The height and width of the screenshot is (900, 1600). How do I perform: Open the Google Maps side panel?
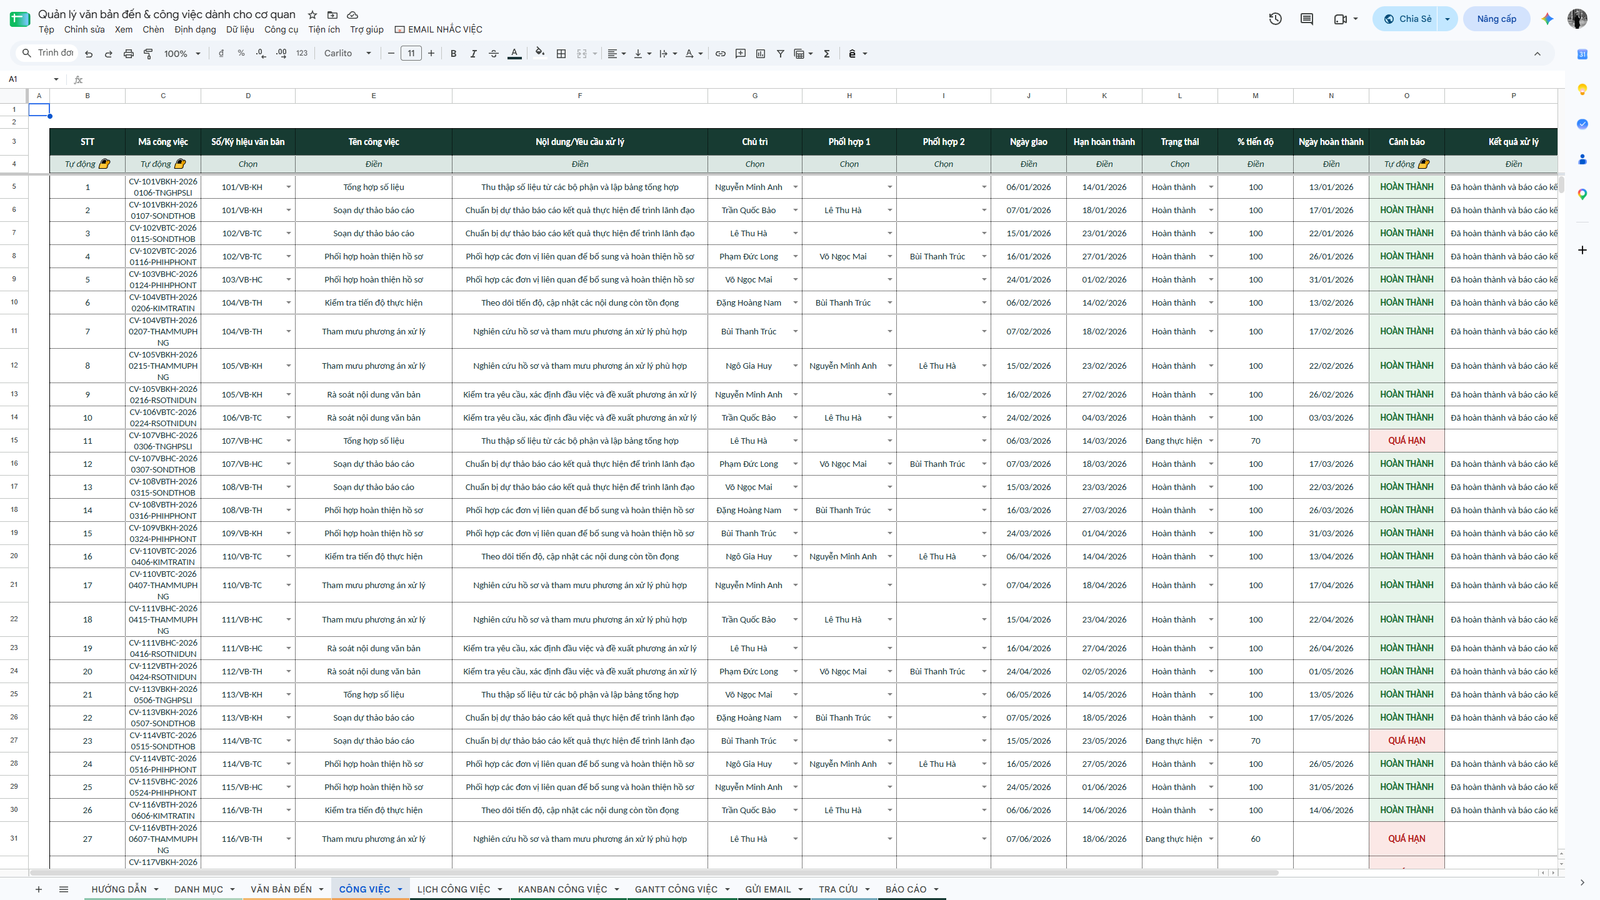(x=1582, y=194)
